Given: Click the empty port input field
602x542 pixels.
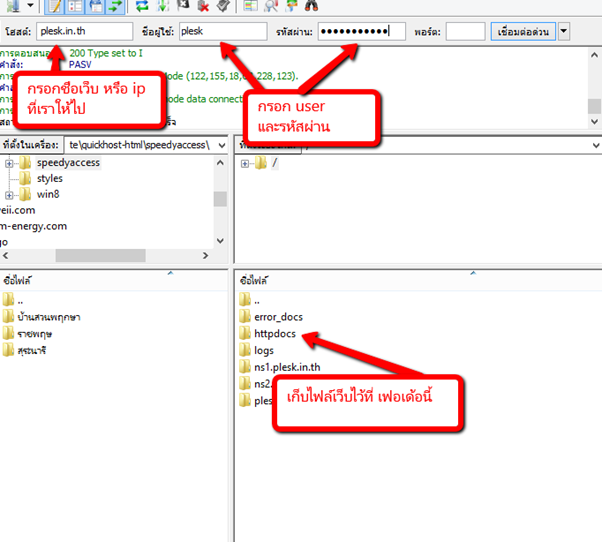Looking at the screenshot, I should pyautogui.click(x=465, y=32).
